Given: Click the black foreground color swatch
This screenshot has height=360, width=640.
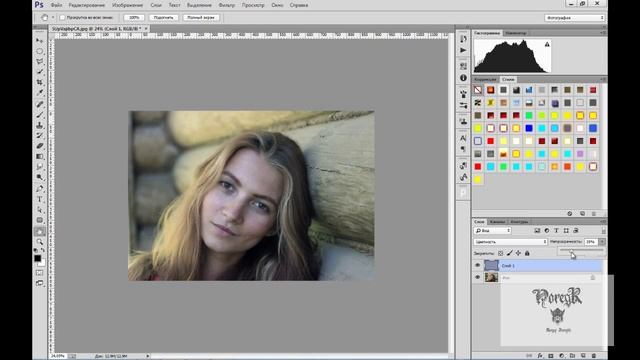Looking at the screenshot, I should point(38,258).
